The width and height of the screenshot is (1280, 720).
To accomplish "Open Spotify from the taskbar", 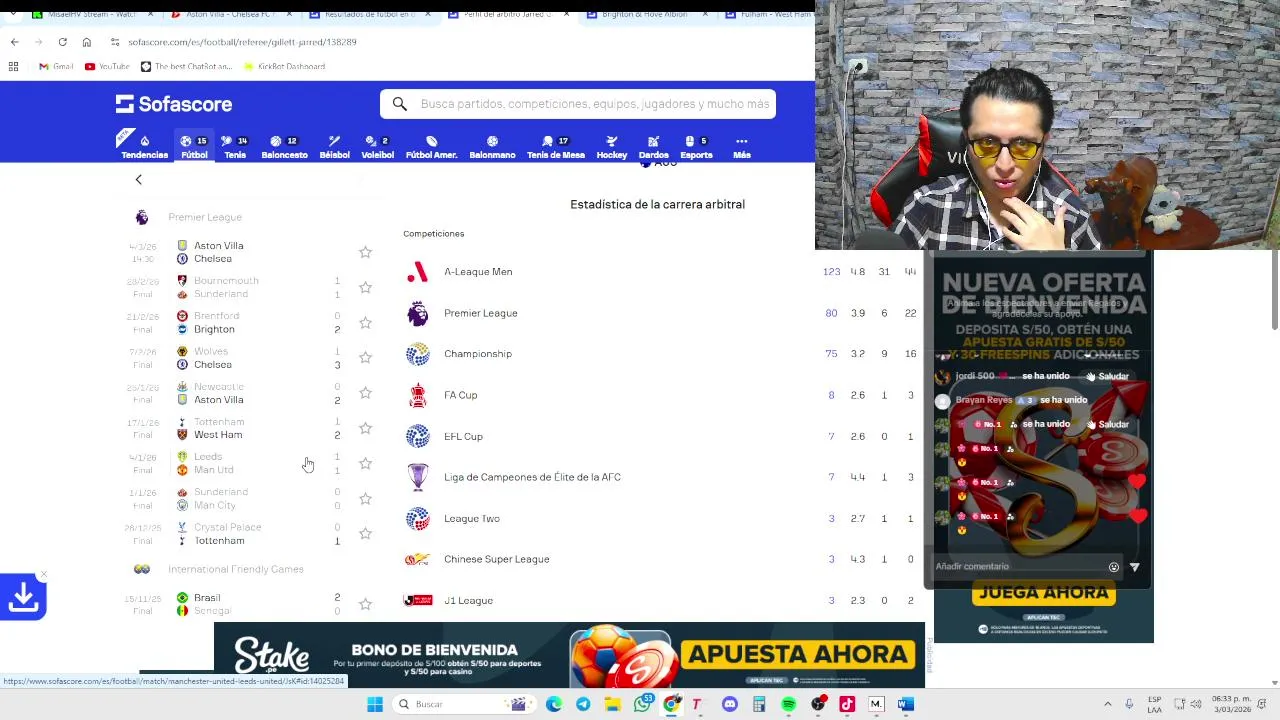I will [x=788, y=704].
